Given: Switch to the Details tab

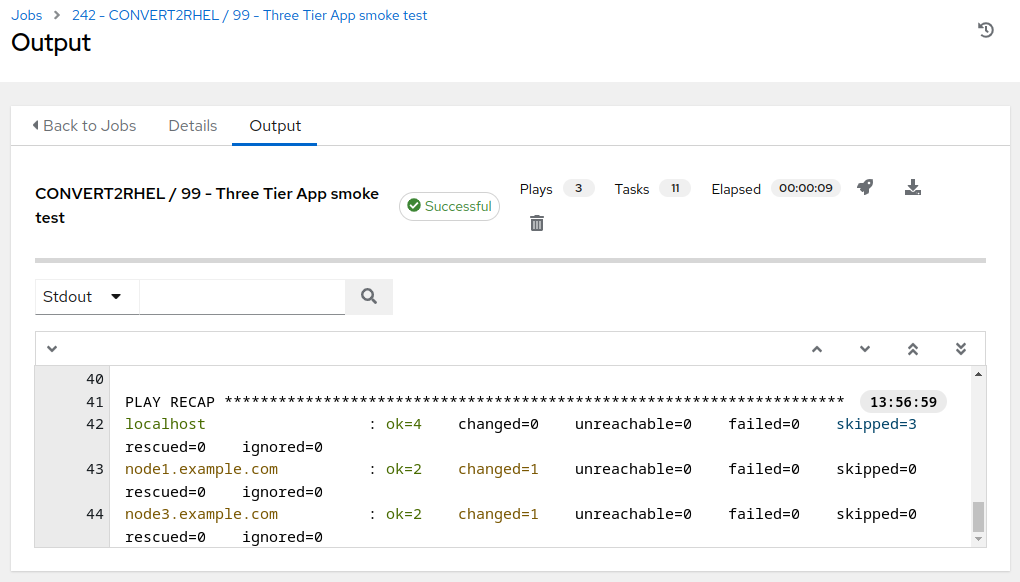Looking at the screenshot, I should pos(193,126).
